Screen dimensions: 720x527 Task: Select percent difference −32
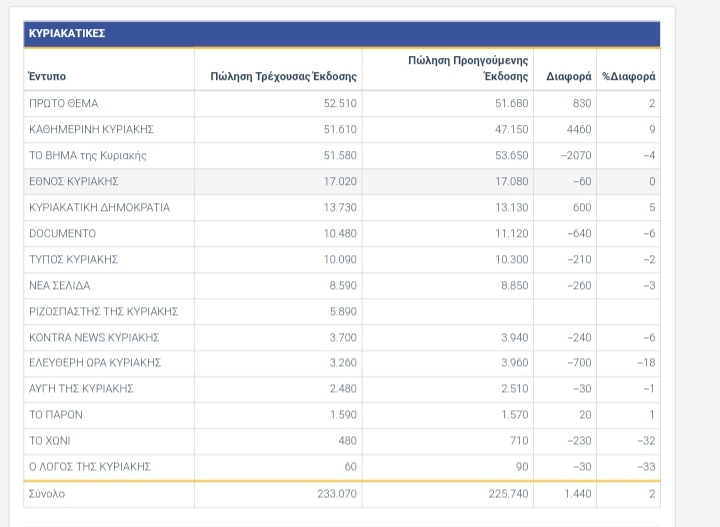(646, 441)
